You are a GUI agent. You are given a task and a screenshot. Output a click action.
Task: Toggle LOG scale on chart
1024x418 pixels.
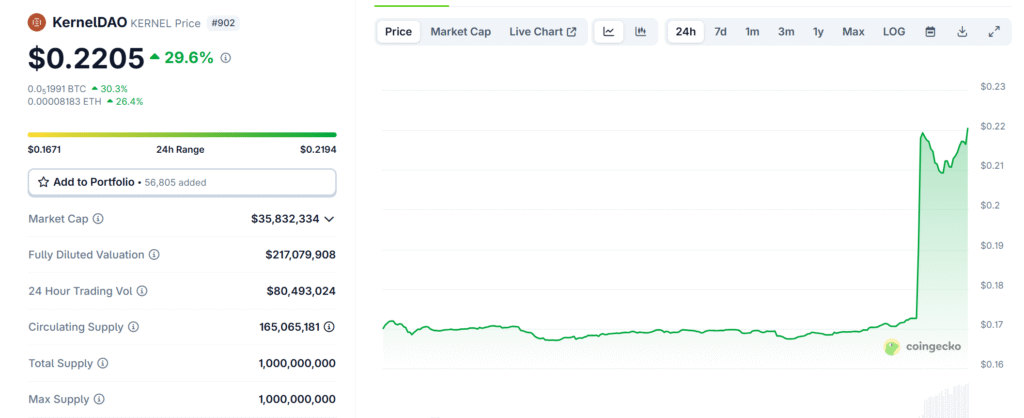[894, 32]
